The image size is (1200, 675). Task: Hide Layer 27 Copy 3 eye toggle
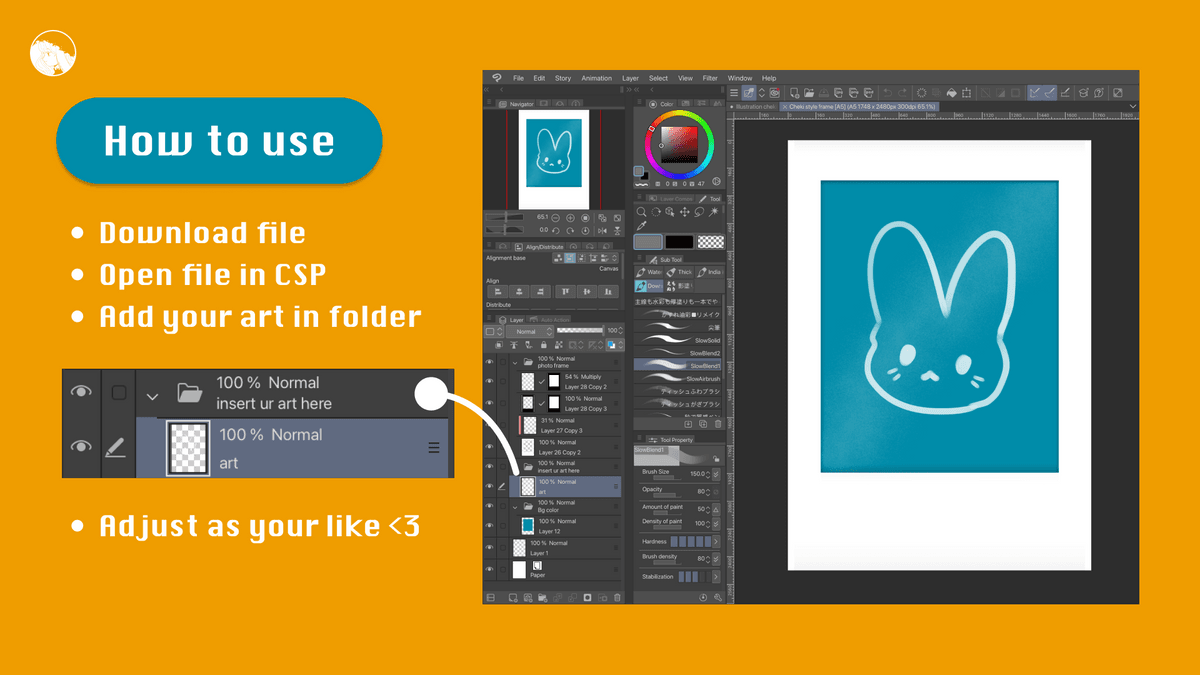tap(490, 424)
